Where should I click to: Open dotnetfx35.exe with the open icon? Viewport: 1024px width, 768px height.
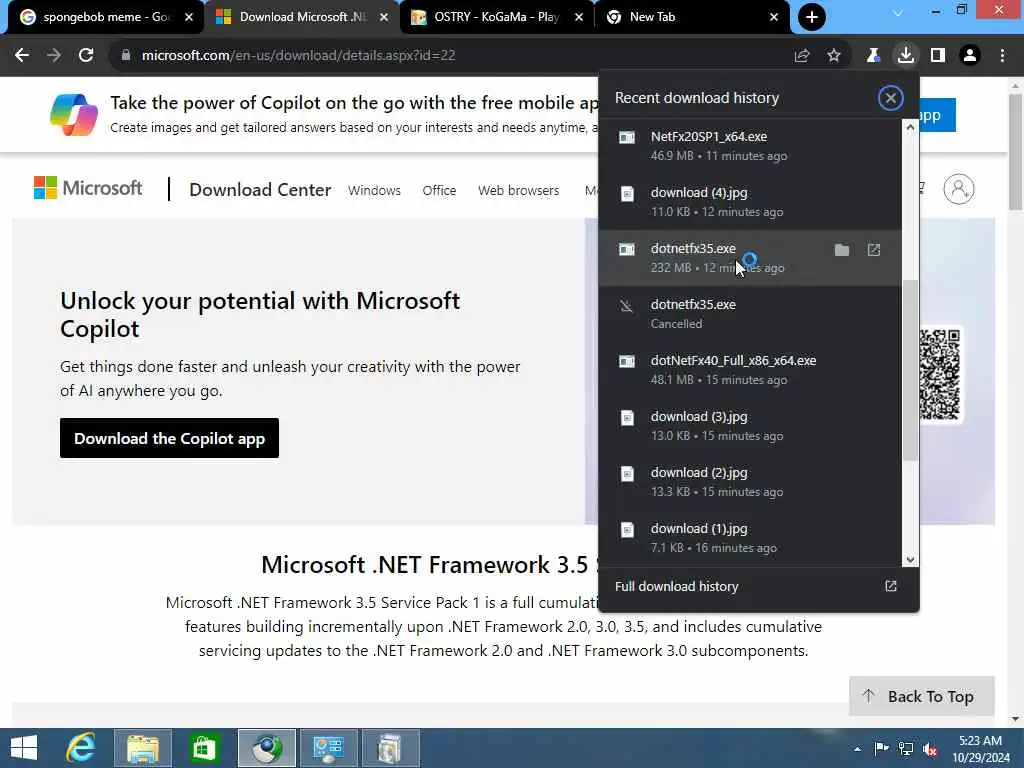pyautogui.click(x=874, y=250)
